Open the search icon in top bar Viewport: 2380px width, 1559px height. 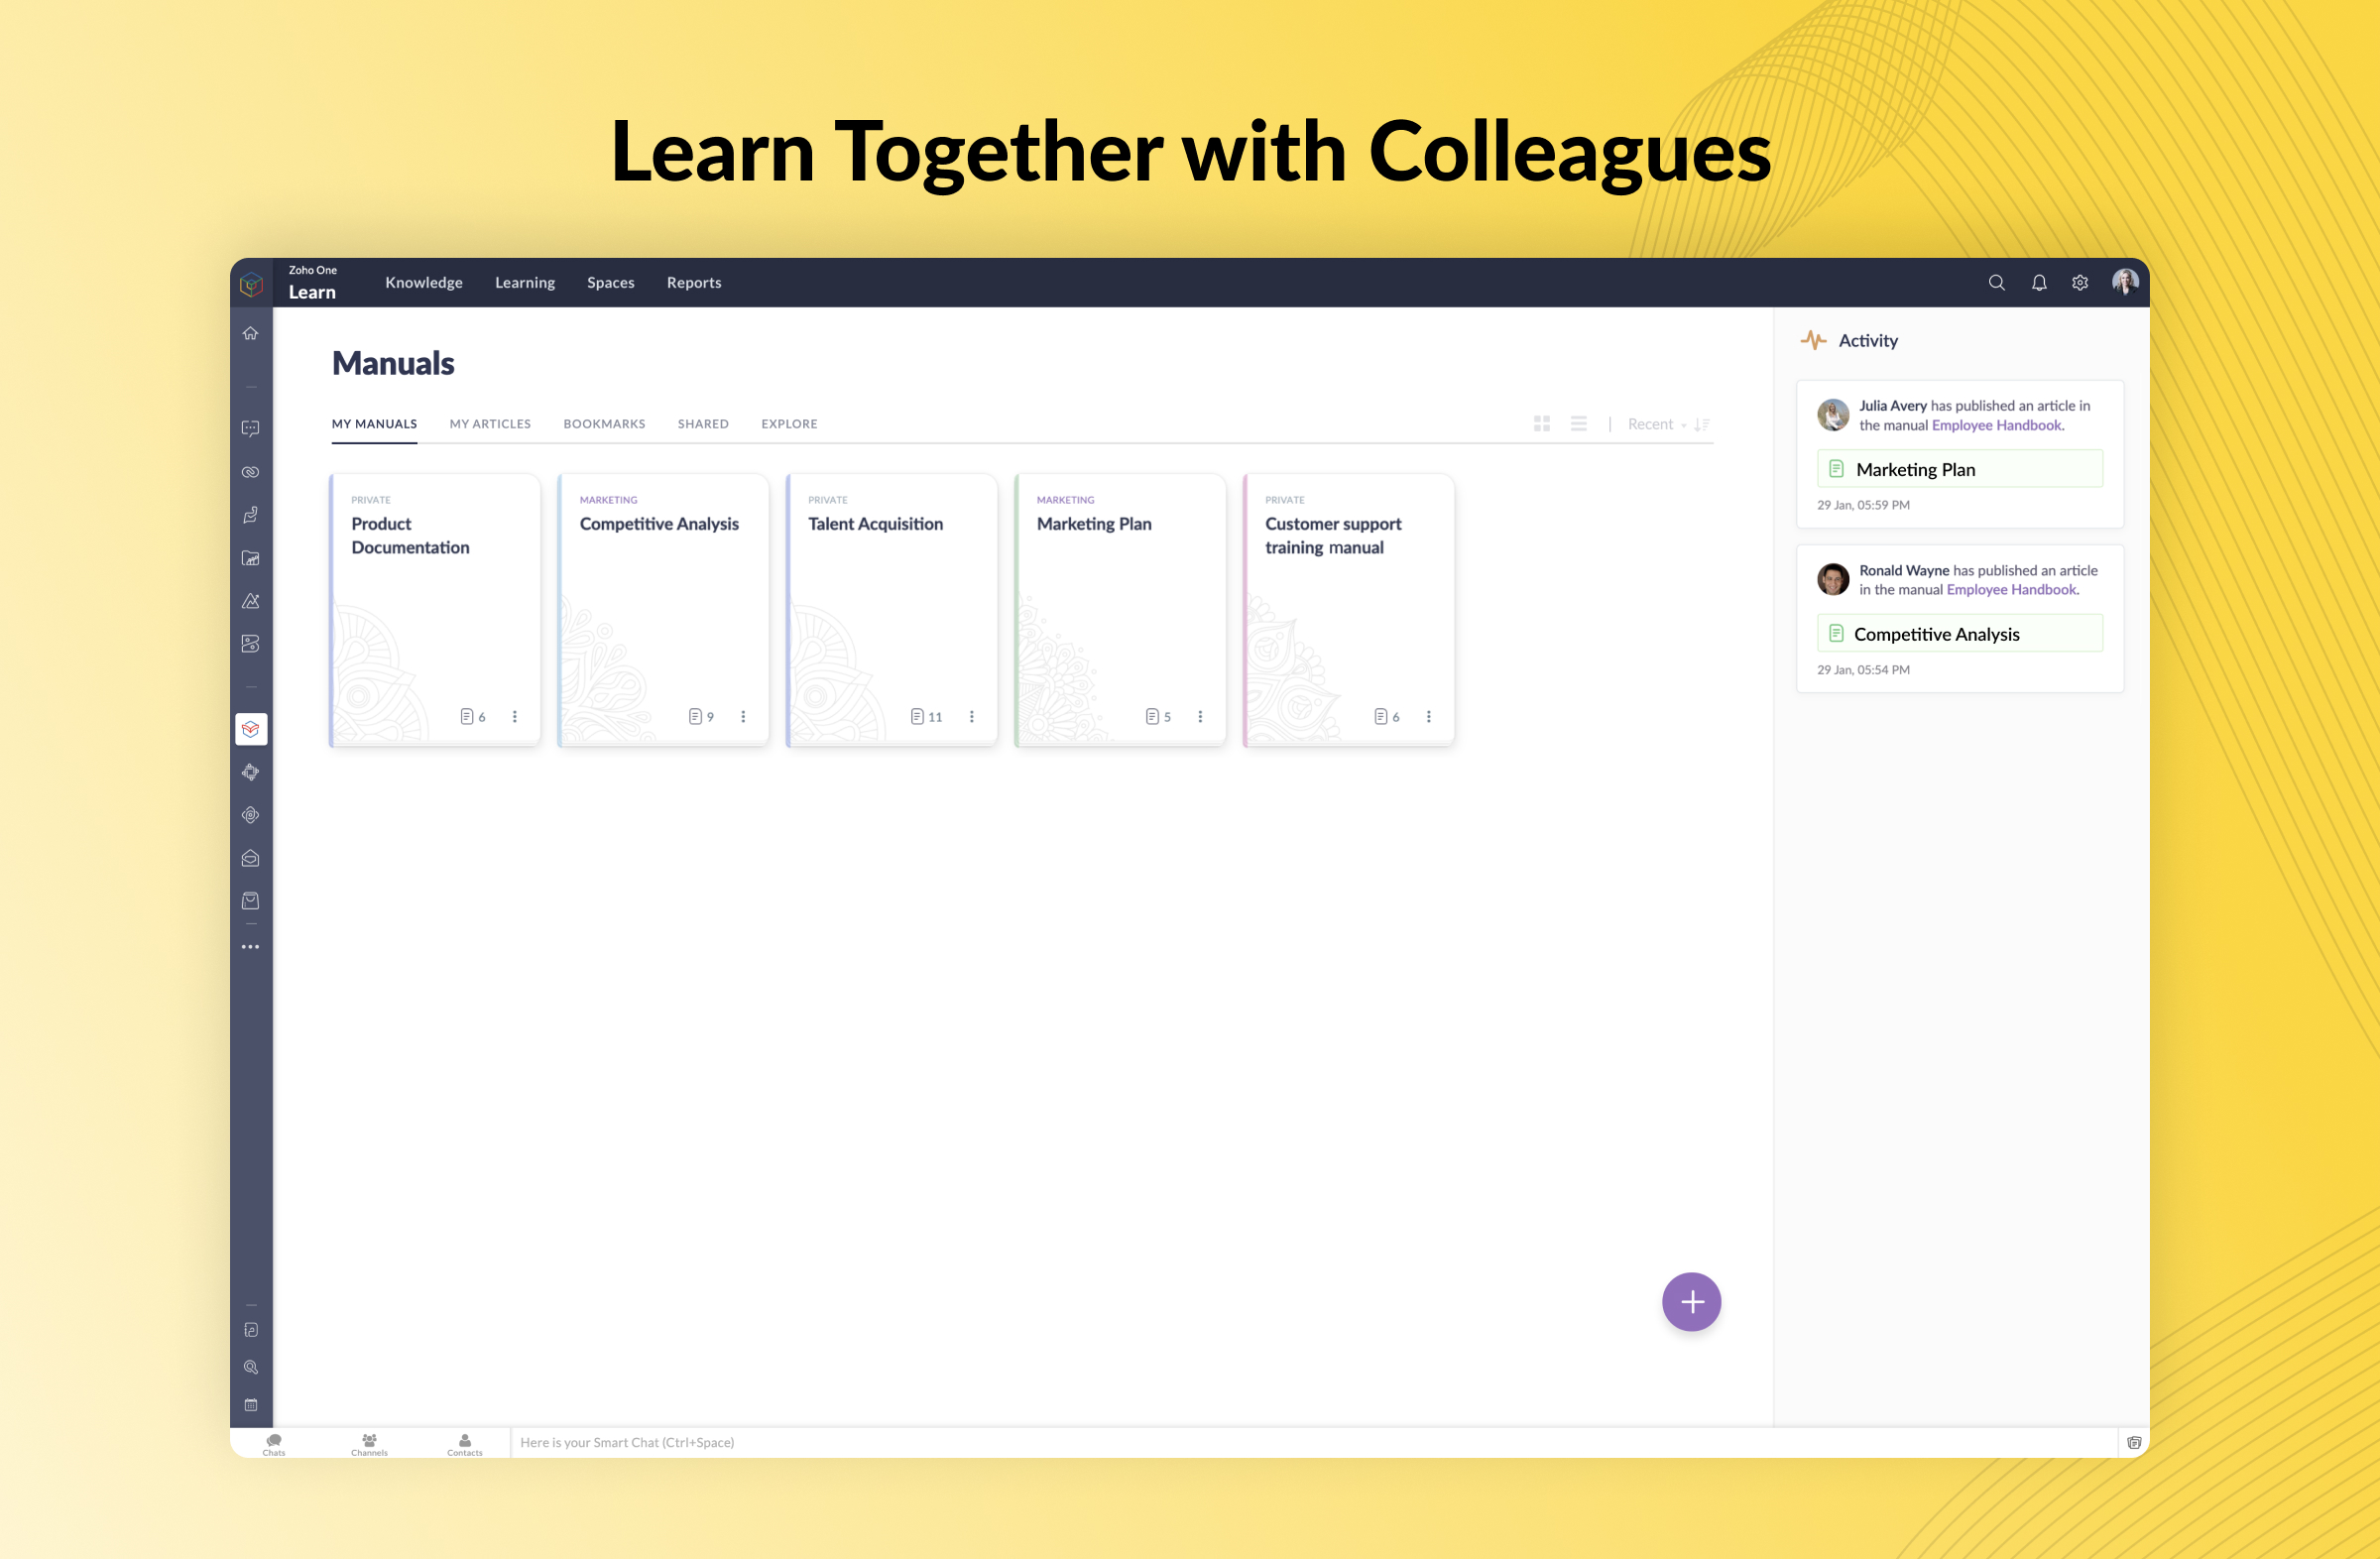click(1995, 282)
